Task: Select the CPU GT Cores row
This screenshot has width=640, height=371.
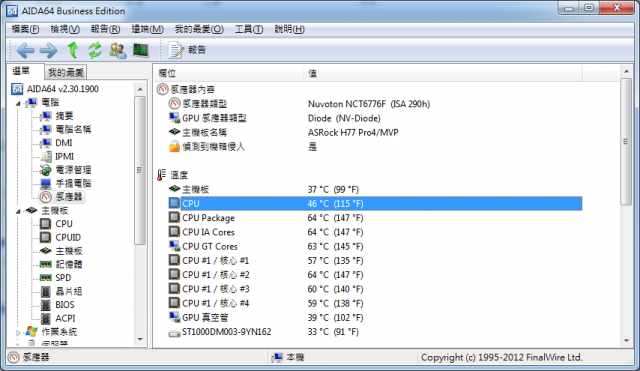Action: (x=376, y=247)
